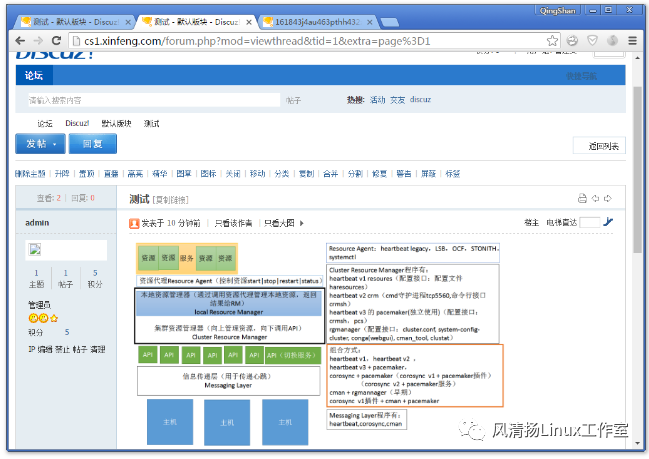
Task: Click the scrollbar down arrow
Action: click(637, 444)
